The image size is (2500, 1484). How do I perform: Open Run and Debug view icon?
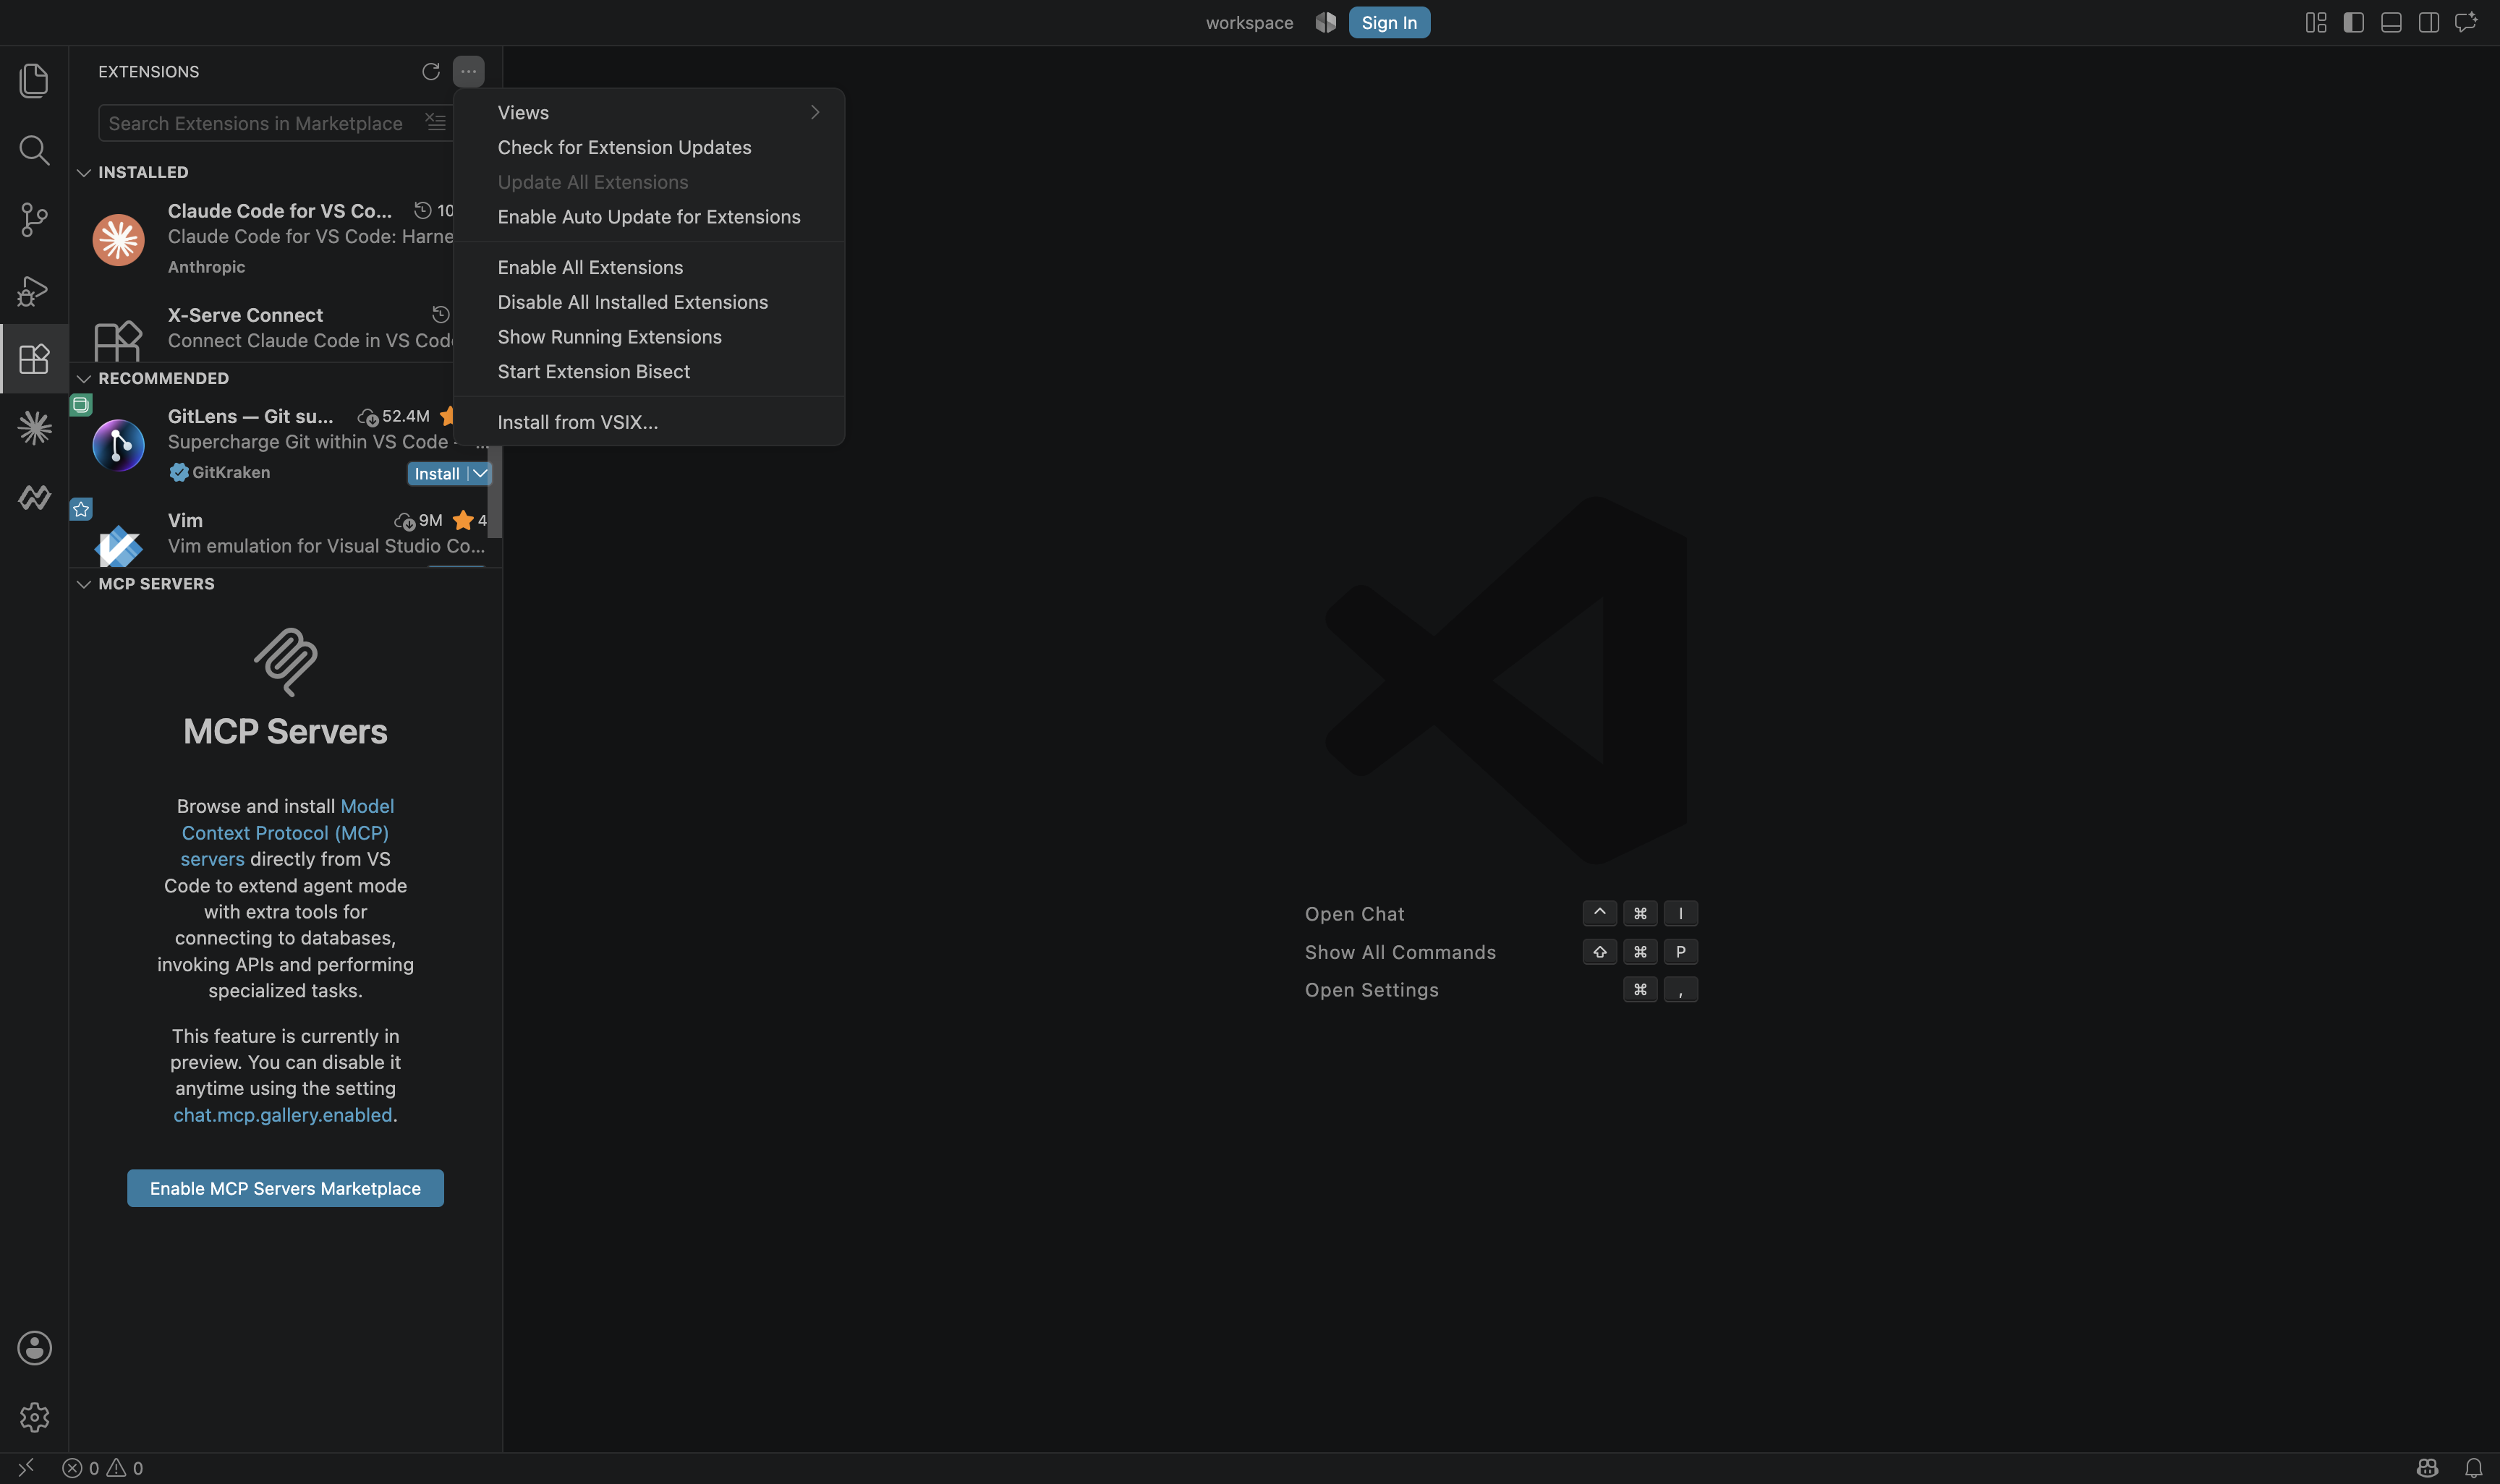pyautogui.click(x=34, y=290)
